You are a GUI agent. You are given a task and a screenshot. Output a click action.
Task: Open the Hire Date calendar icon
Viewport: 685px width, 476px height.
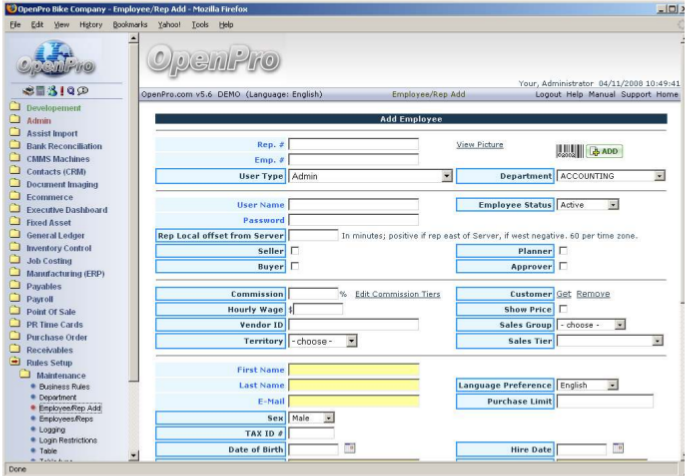(618, 448)
